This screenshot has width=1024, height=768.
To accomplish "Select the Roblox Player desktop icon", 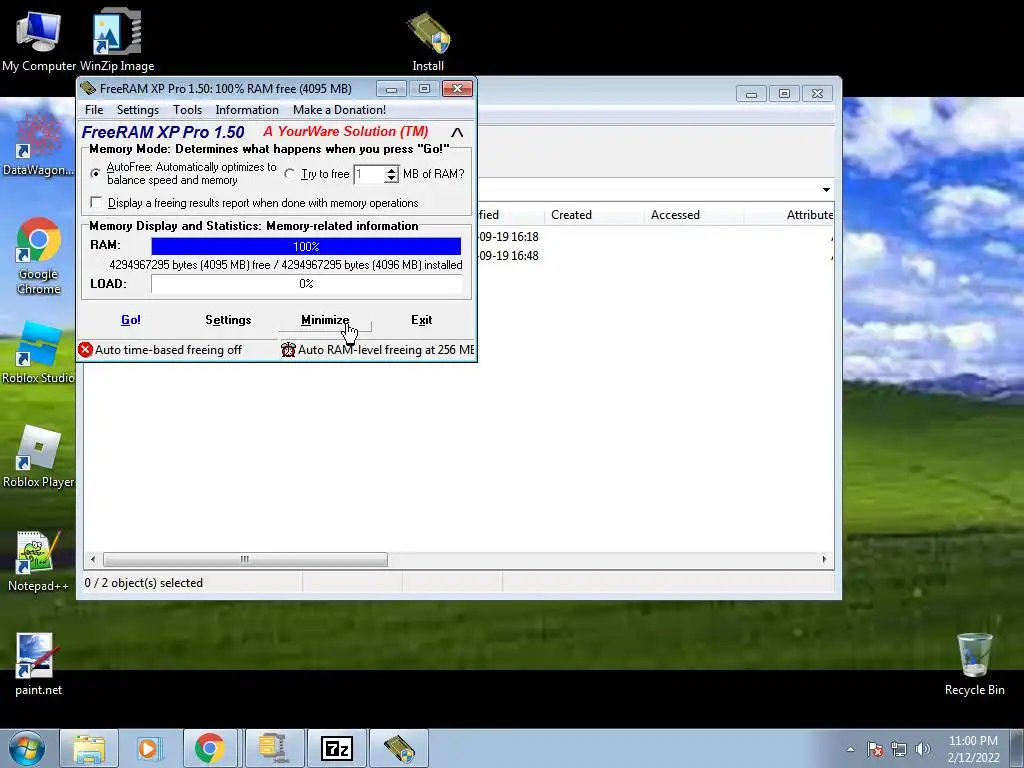I will coord(38,456).
